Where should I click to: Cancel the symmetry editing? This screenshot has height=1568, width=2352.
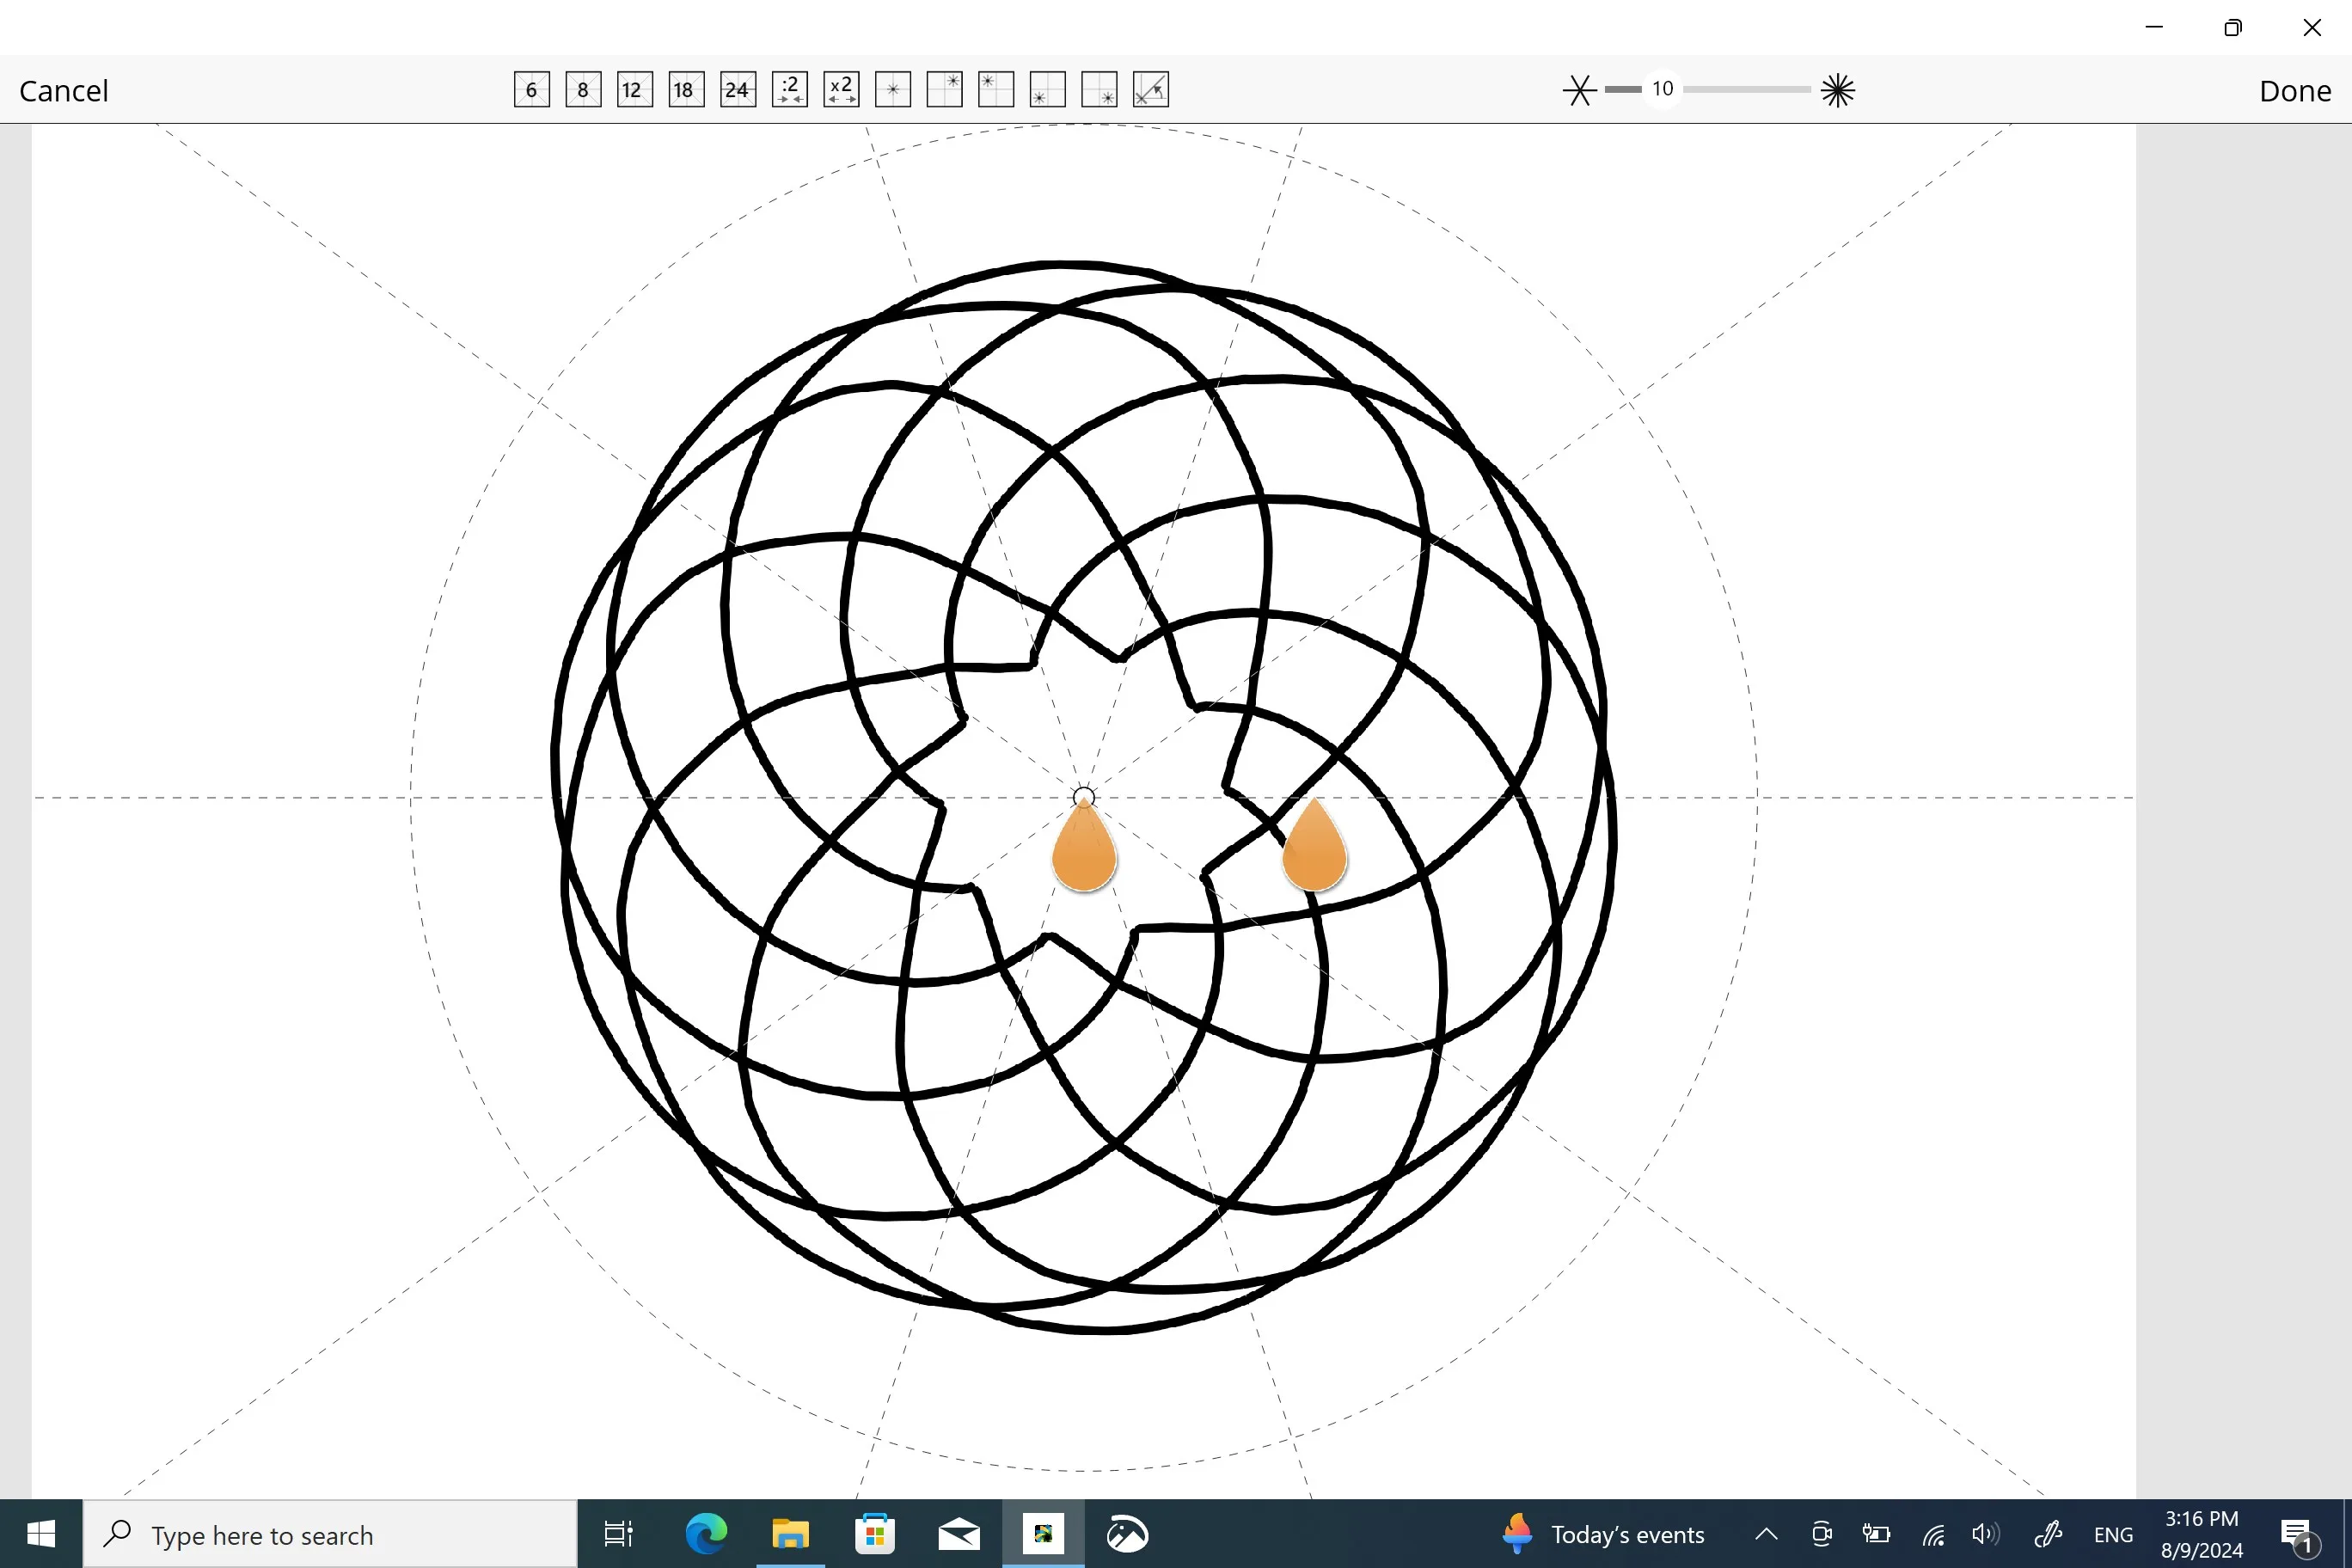click(63, 91)
